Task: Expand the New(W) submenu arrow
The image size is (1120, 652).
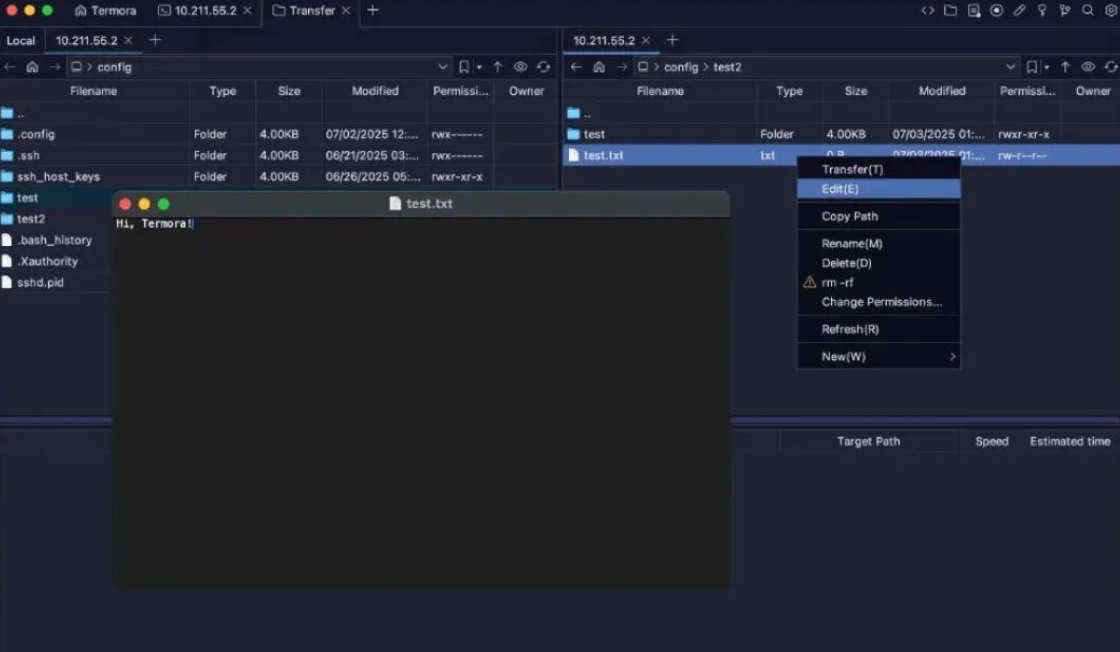Action: 952,356
